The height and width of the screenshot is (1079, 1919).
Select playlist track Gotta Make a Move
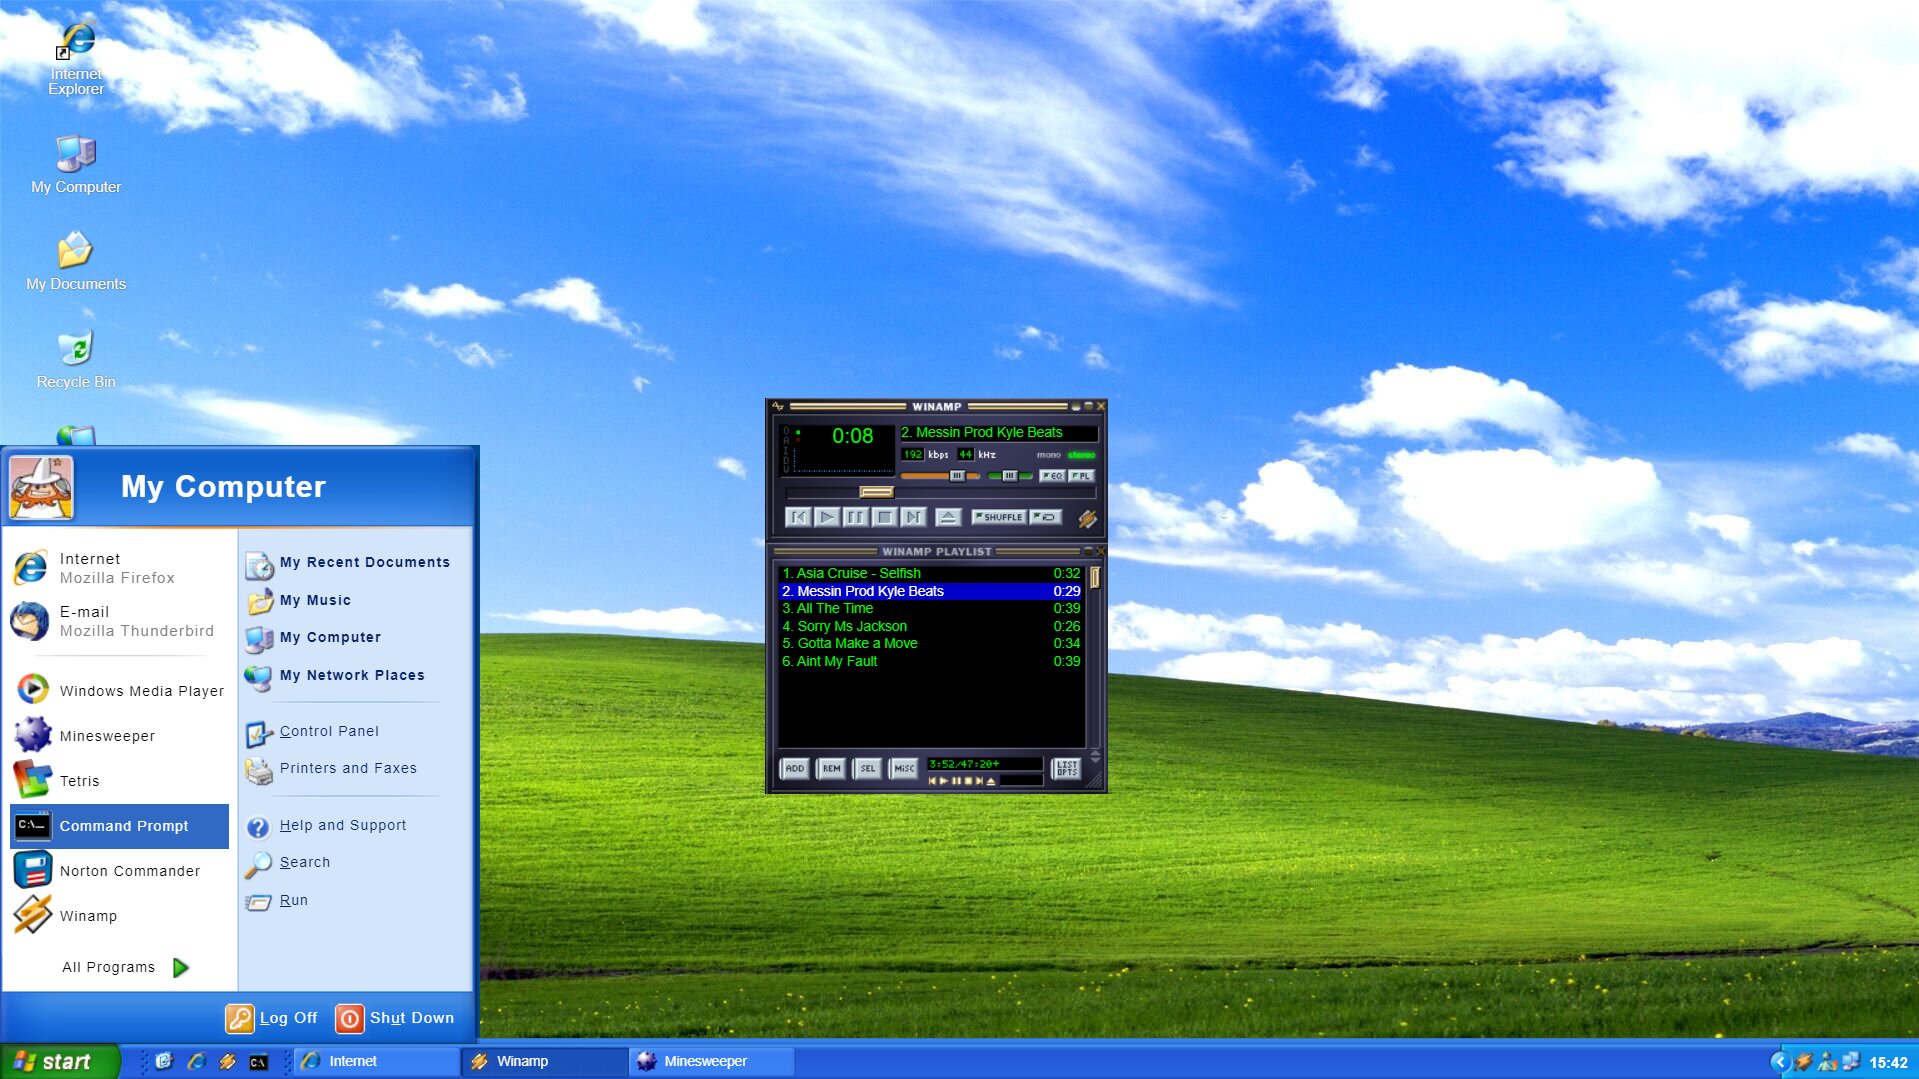[x=930, y=643]
